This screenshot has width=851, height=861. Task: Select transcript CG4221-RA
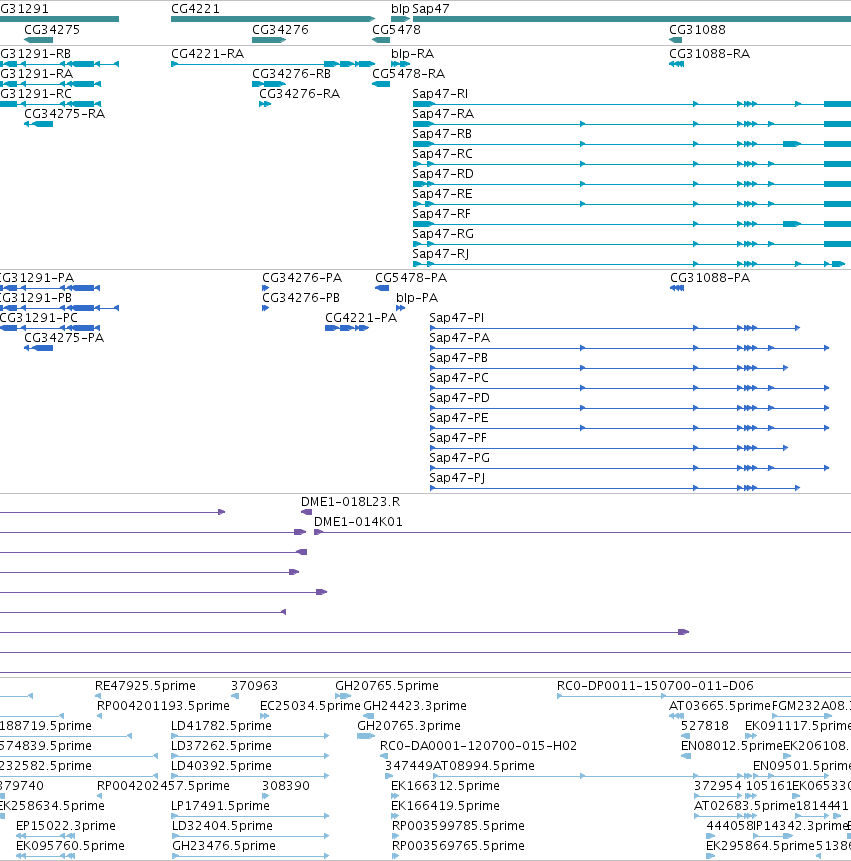(208, 54)
